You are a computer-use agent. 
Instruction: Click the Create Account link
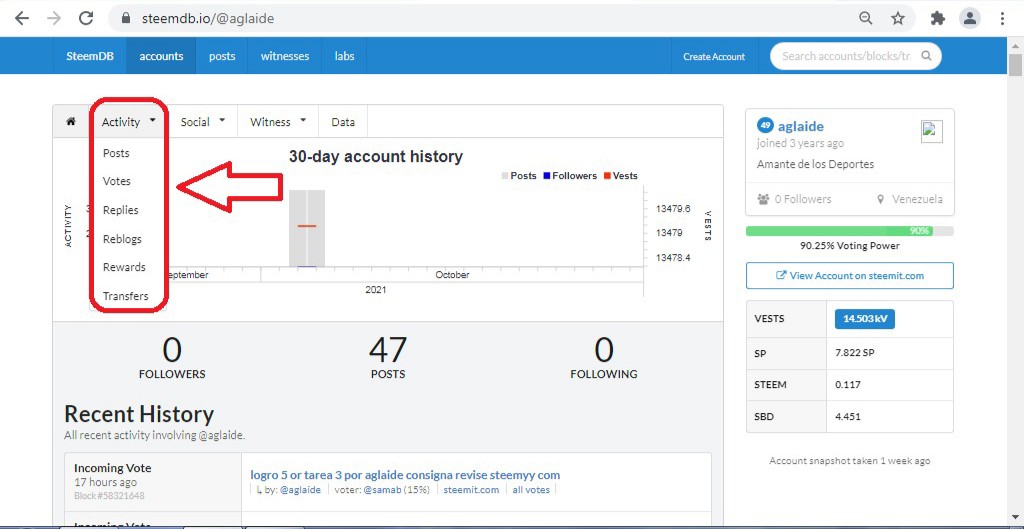(x=714, y=57)
